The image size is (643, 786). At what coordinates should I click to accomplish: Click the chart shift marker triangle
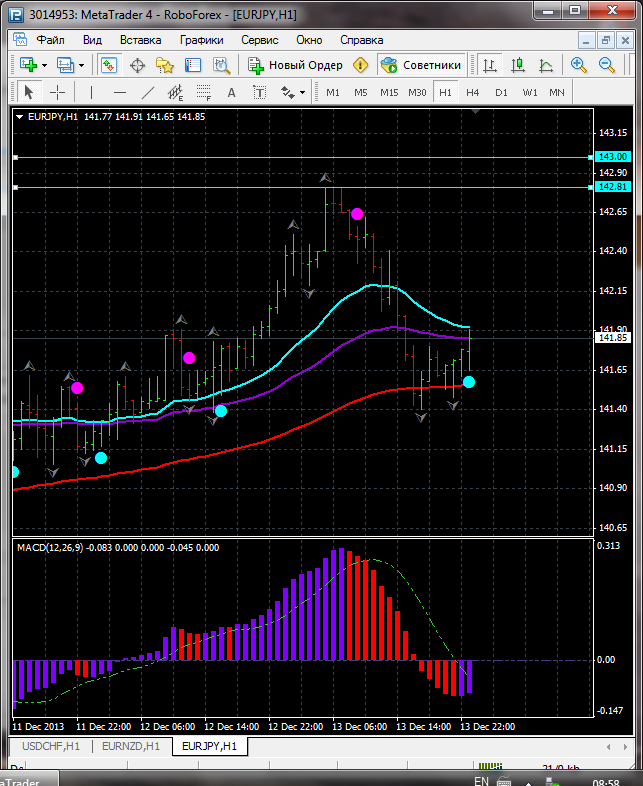tap(476, 111)
